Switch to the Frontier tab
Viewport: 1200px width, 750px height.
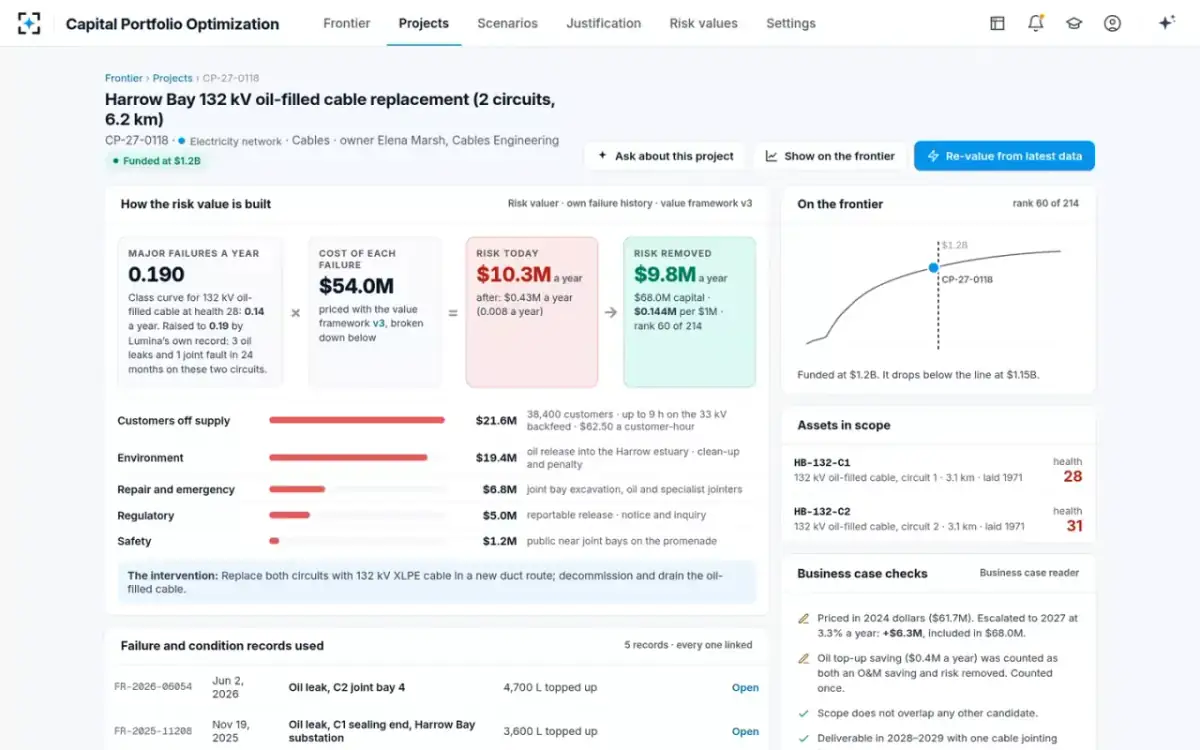click(347, 23)
